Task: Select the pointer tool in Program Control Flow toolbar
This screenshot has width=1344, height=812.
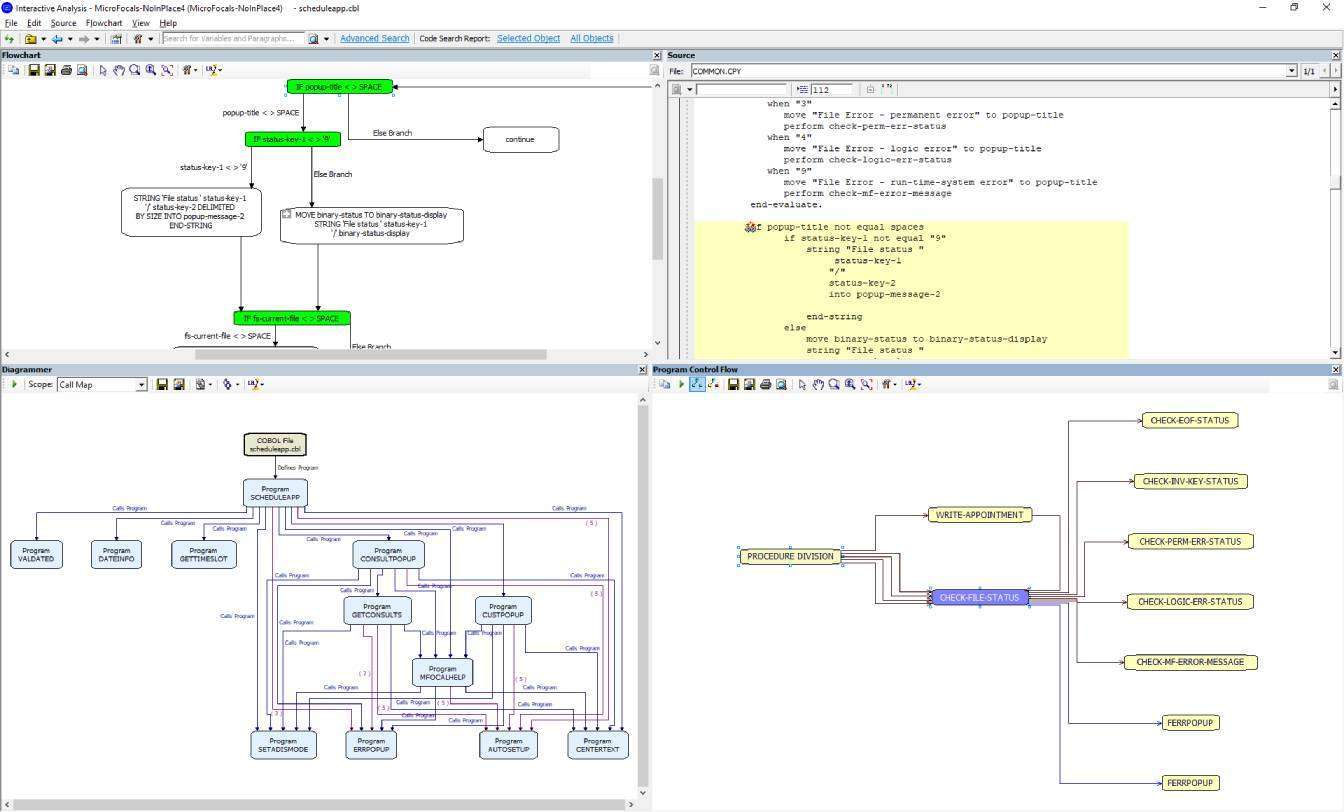Action: point(802,384)
